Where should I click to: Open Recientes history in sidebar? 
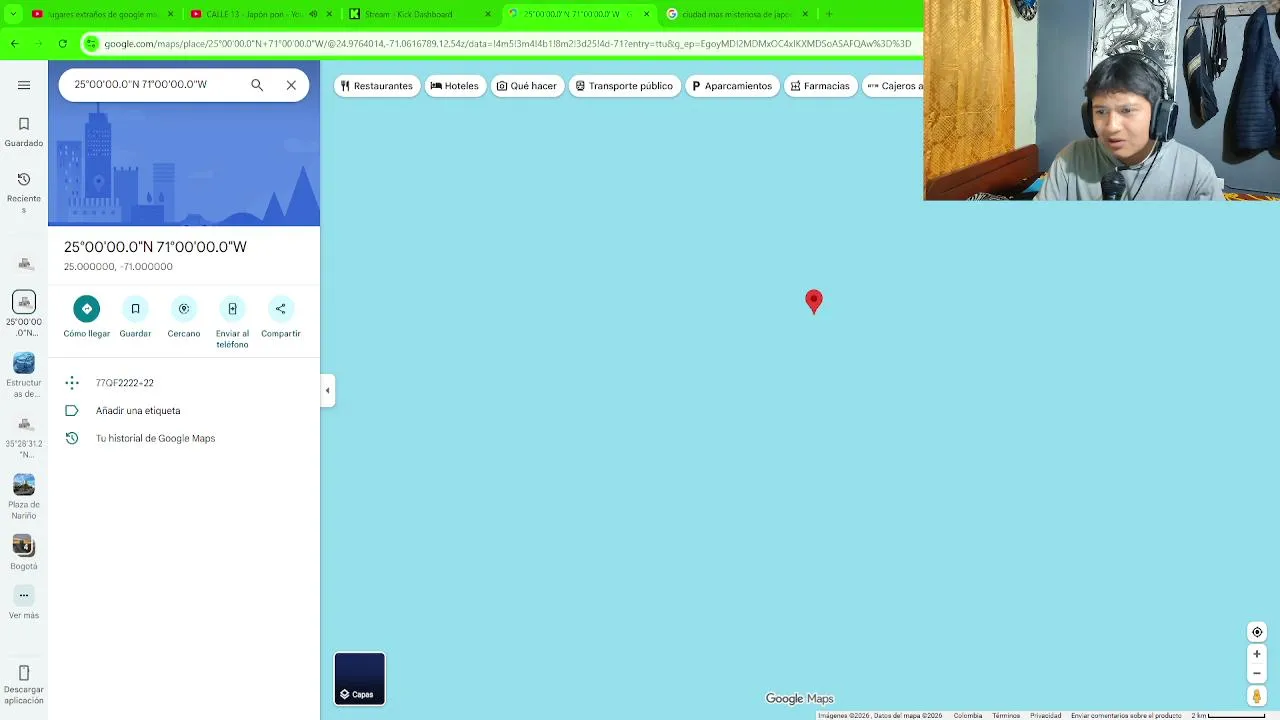(x=24, y=192)
